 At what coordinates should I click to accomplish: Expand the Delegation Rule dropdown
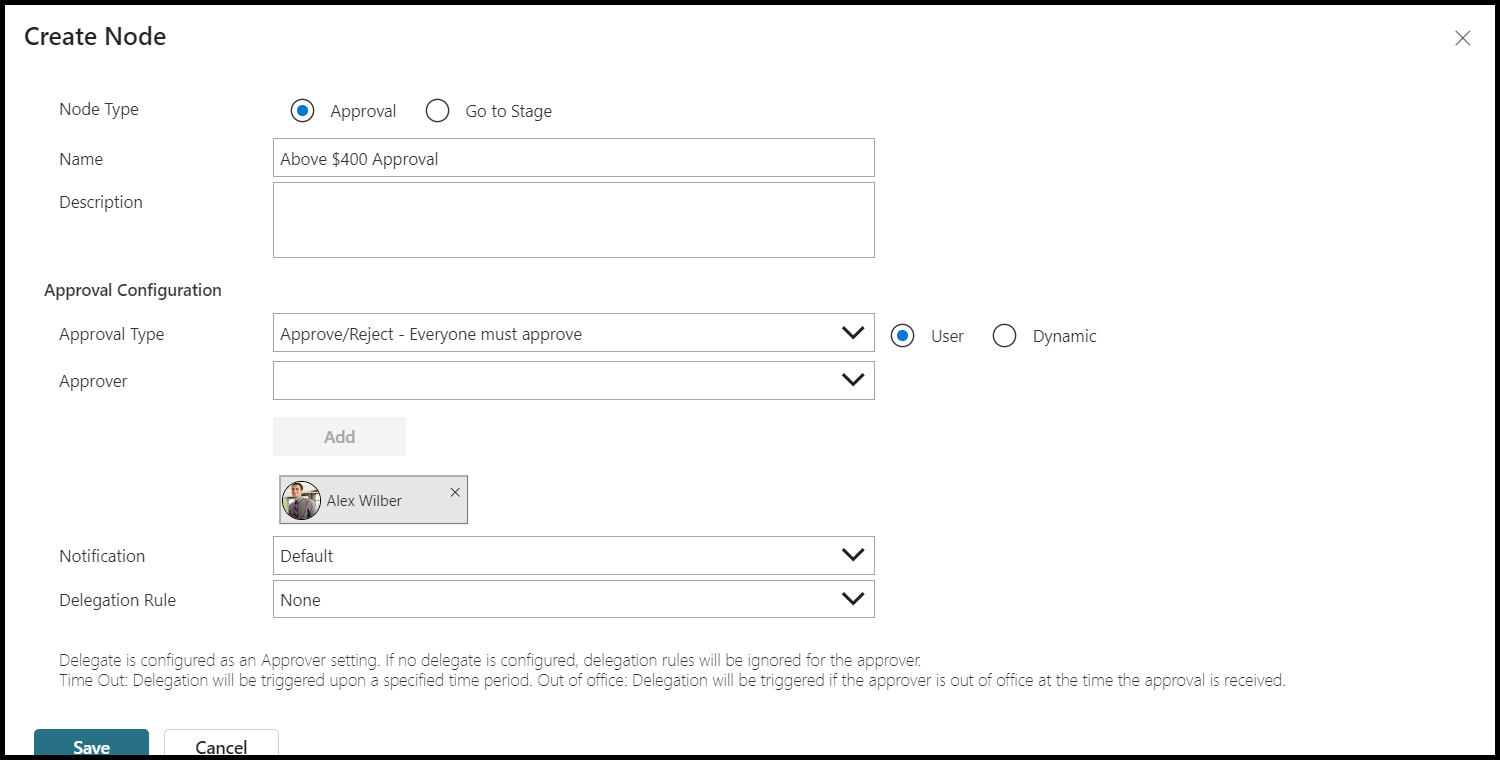tap(852, 599)
